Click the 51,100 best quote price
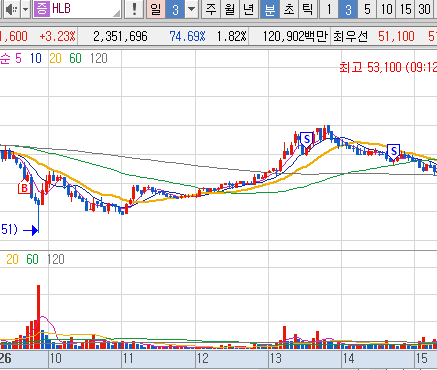This screenshot has width=437, height=370. click(x=396, y=36)
